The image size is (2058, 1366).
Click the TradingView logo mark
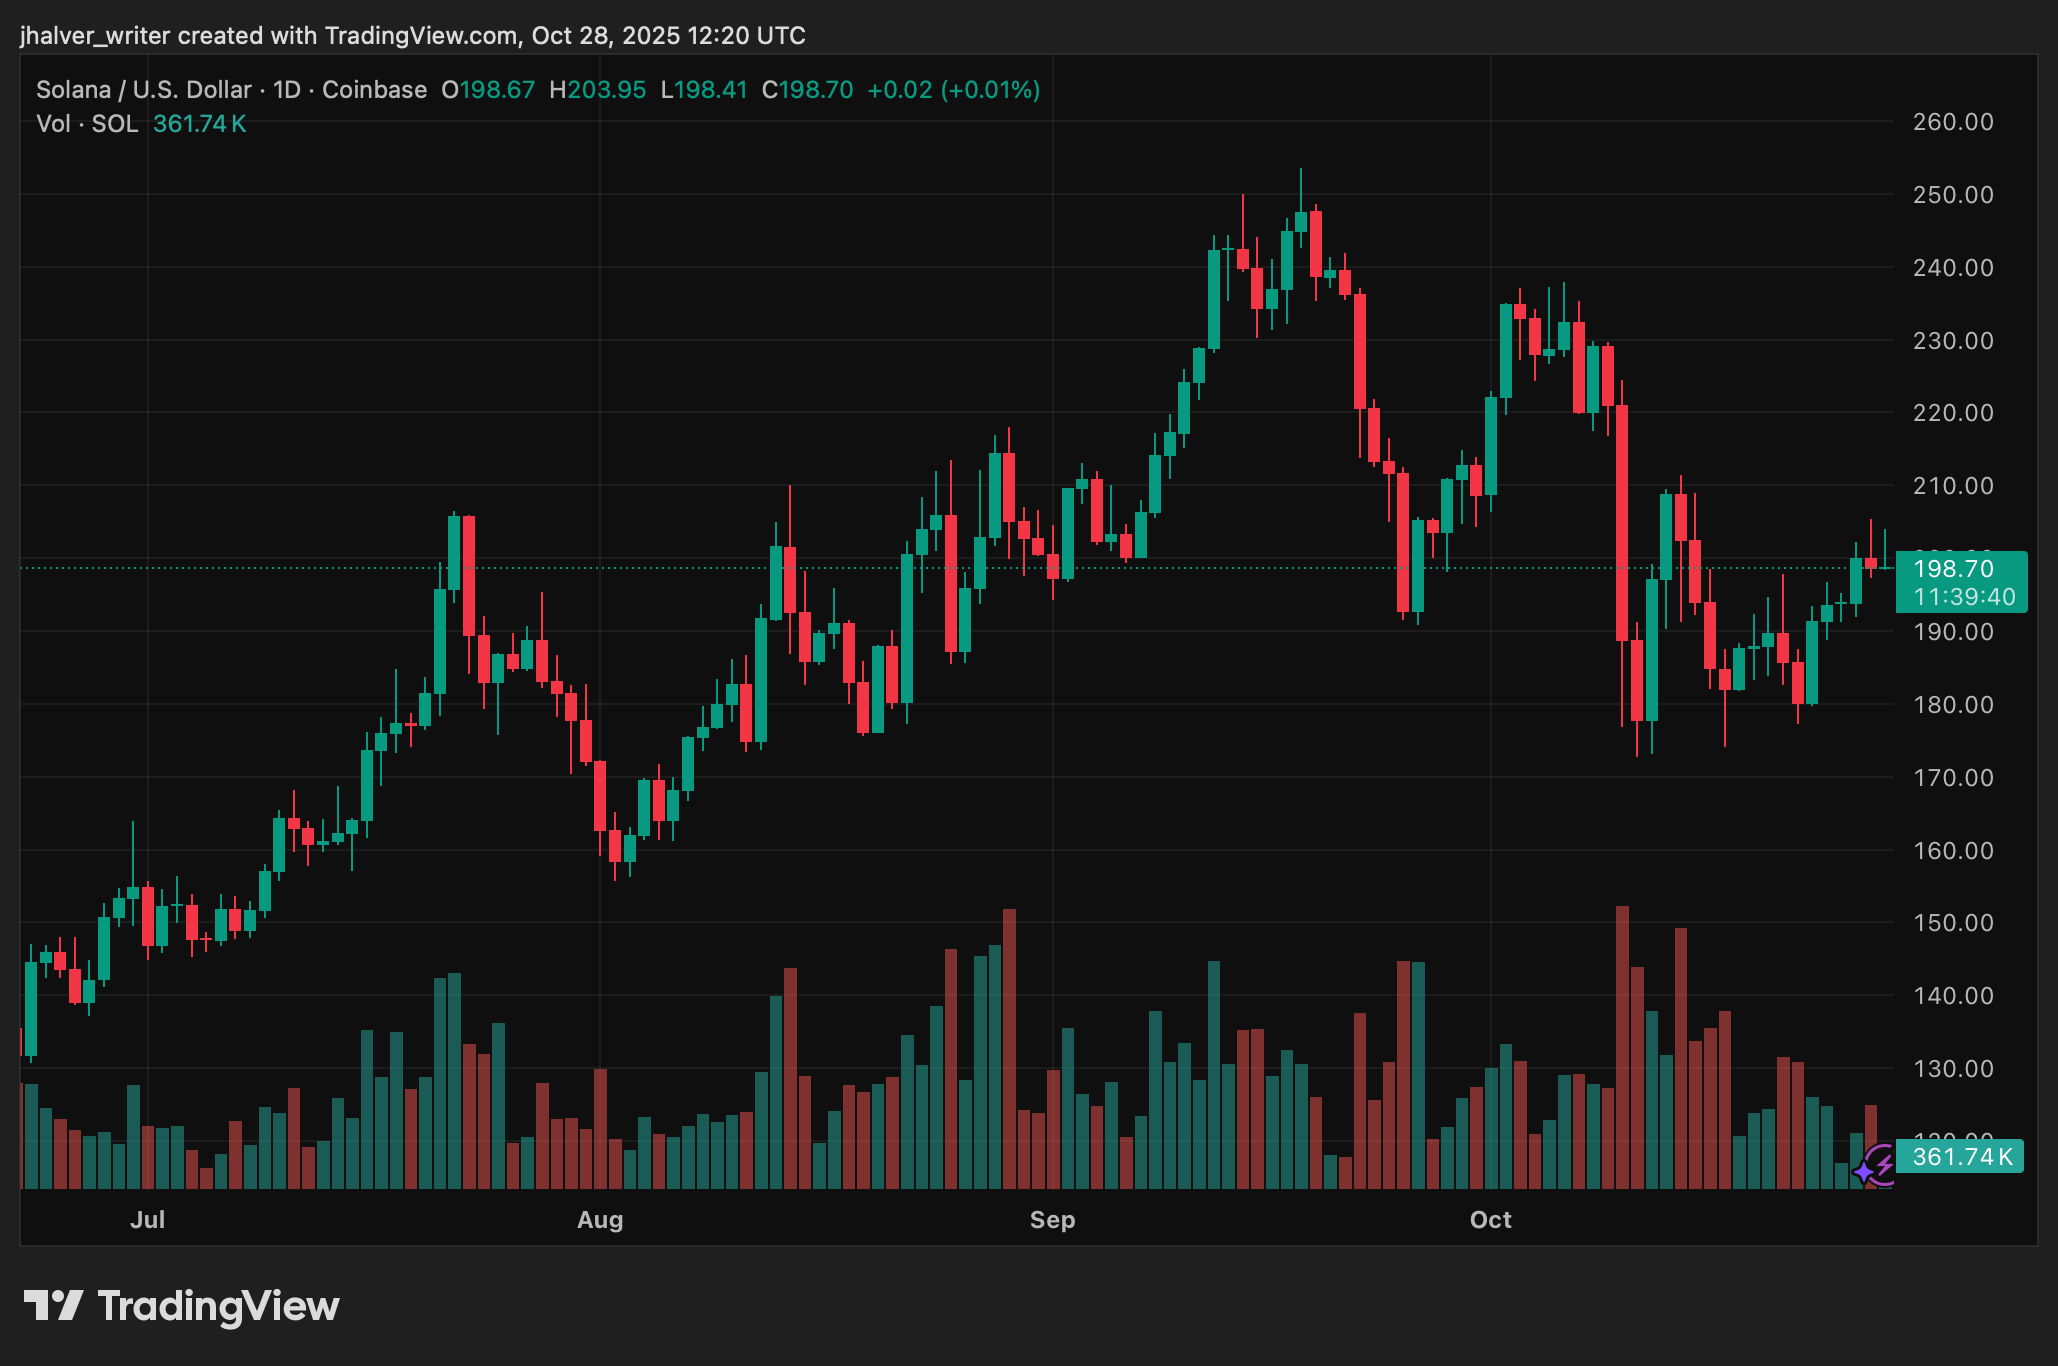click(x=53, y=1306)
